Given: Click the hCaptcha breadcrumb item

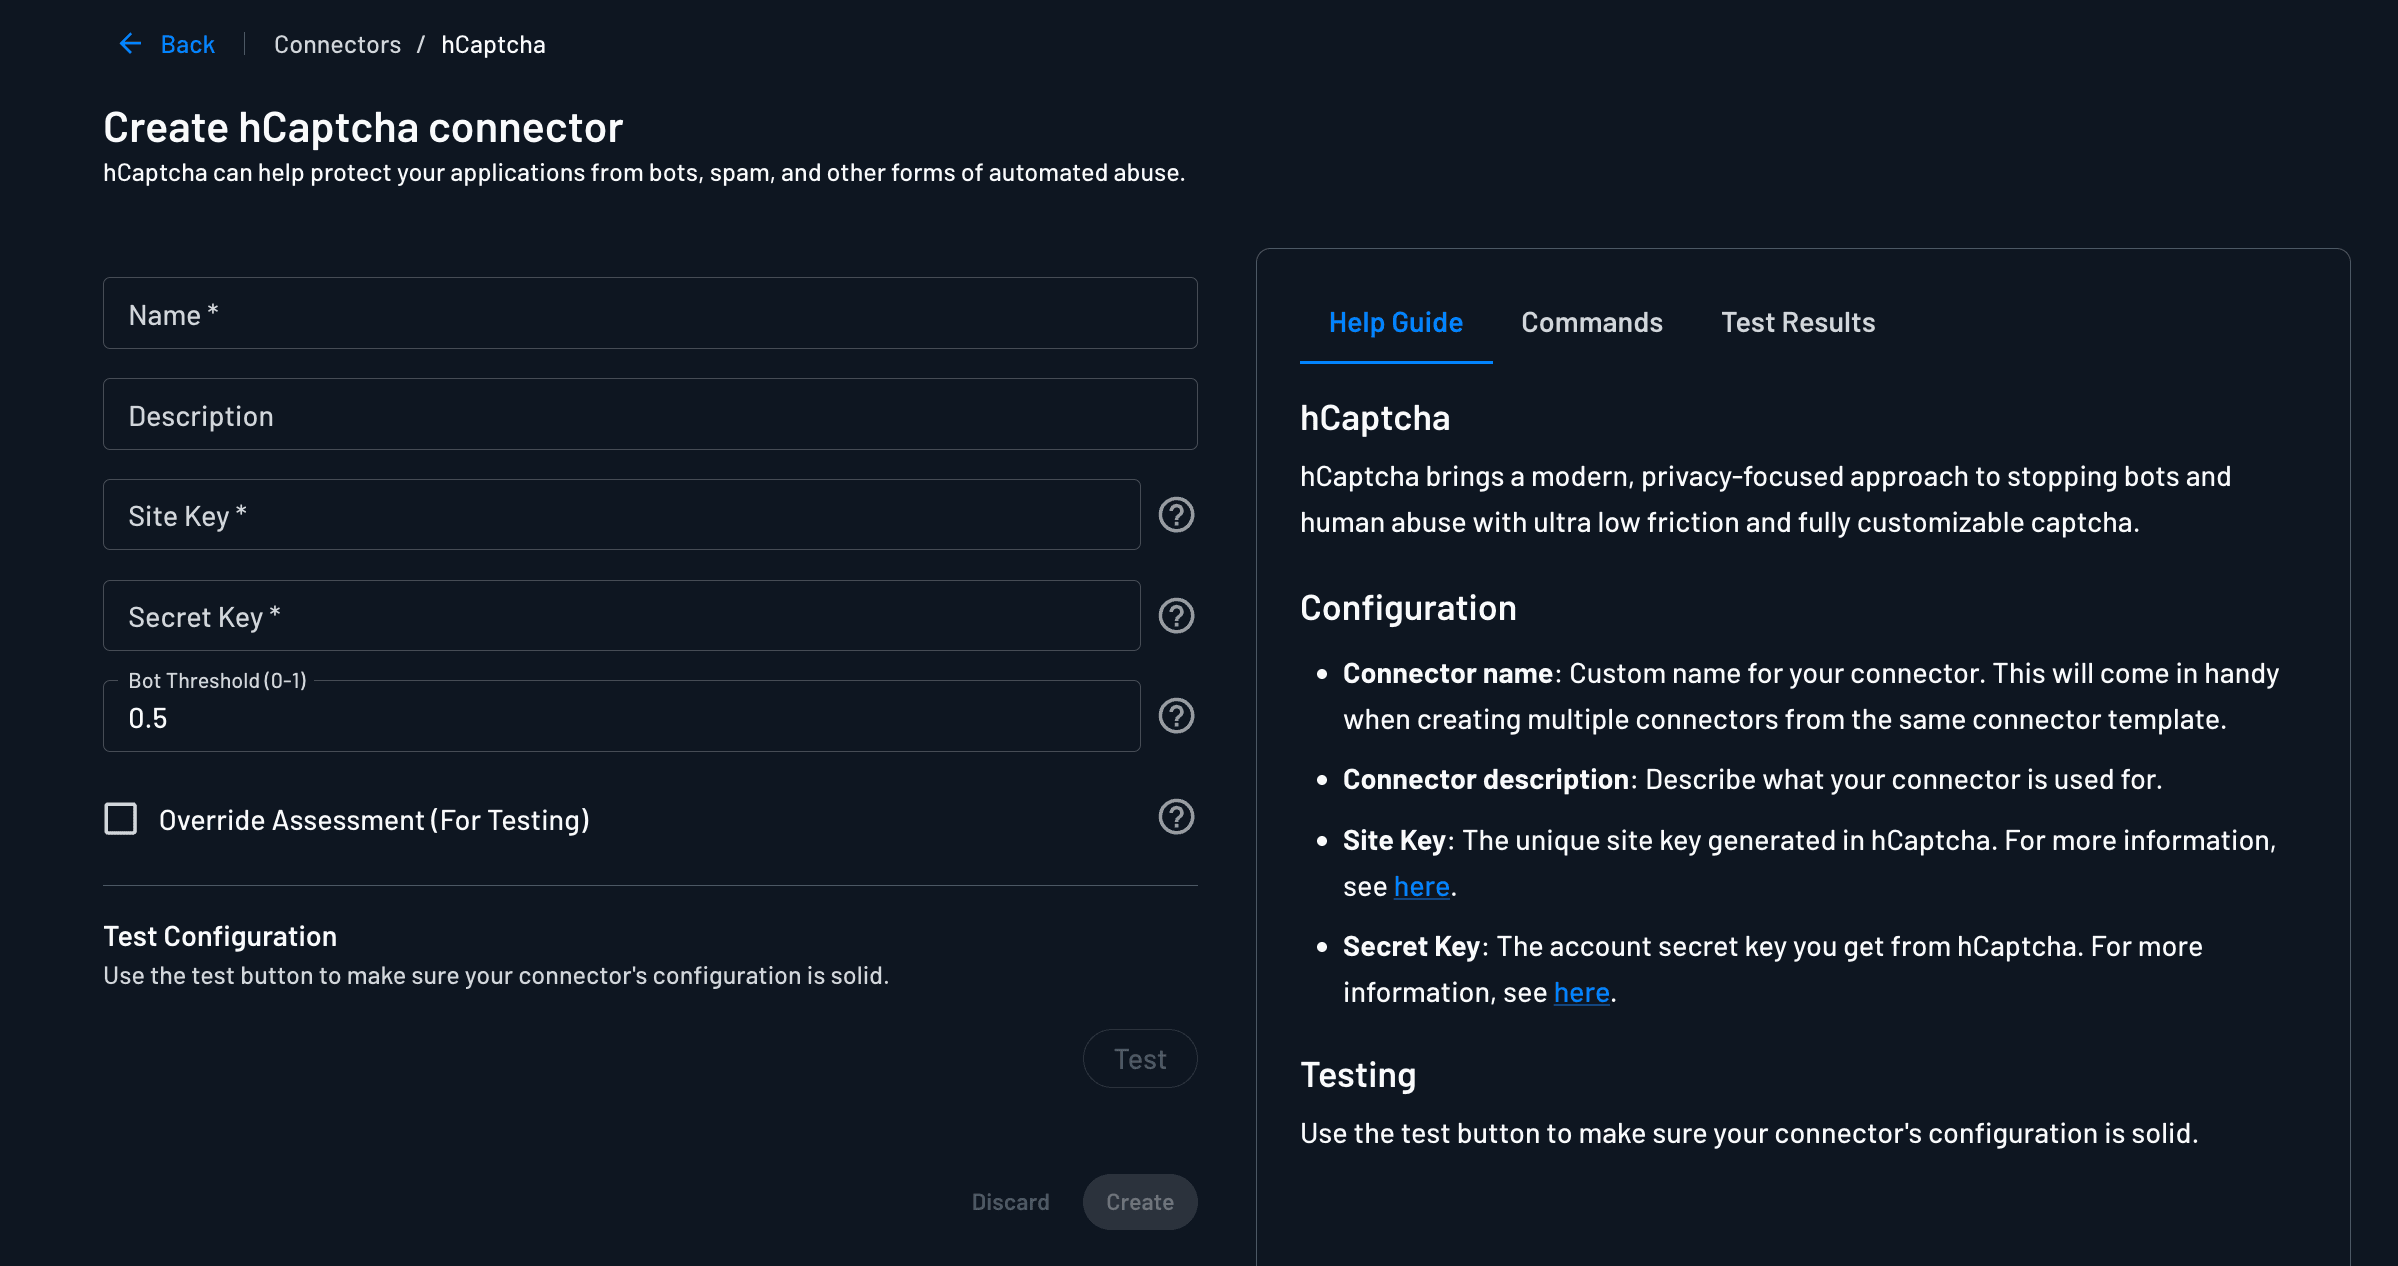Looking at the screenshot, I should tap(492, 44).
